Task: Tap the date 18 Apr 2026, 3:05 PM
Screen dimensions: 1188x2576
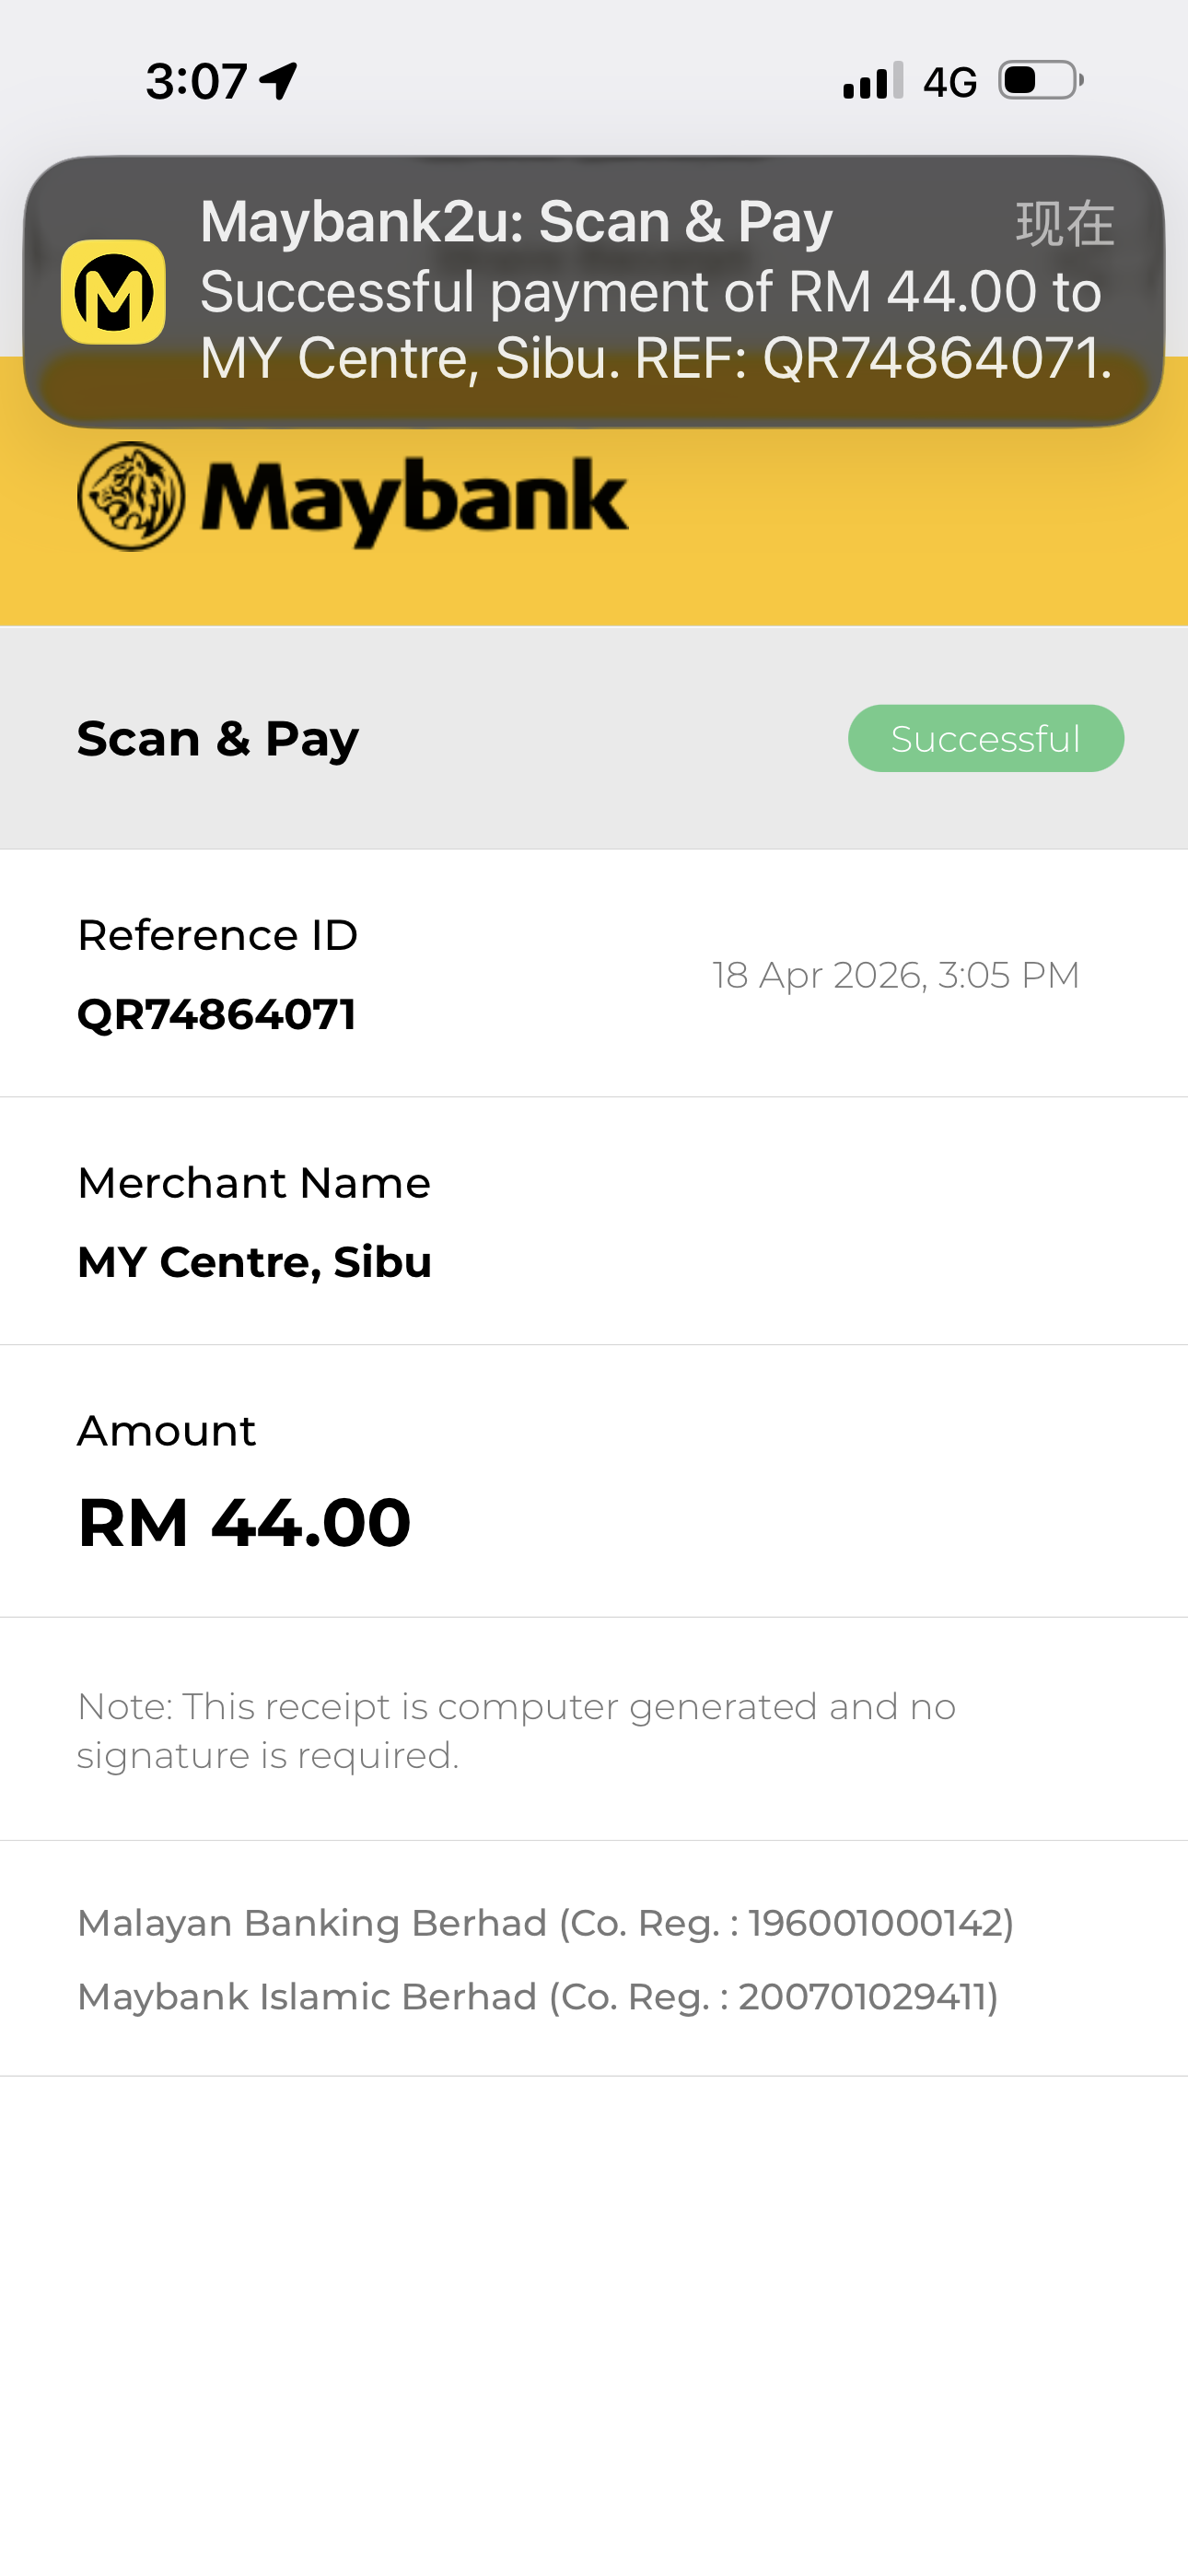Action: [x=895, y=975]
